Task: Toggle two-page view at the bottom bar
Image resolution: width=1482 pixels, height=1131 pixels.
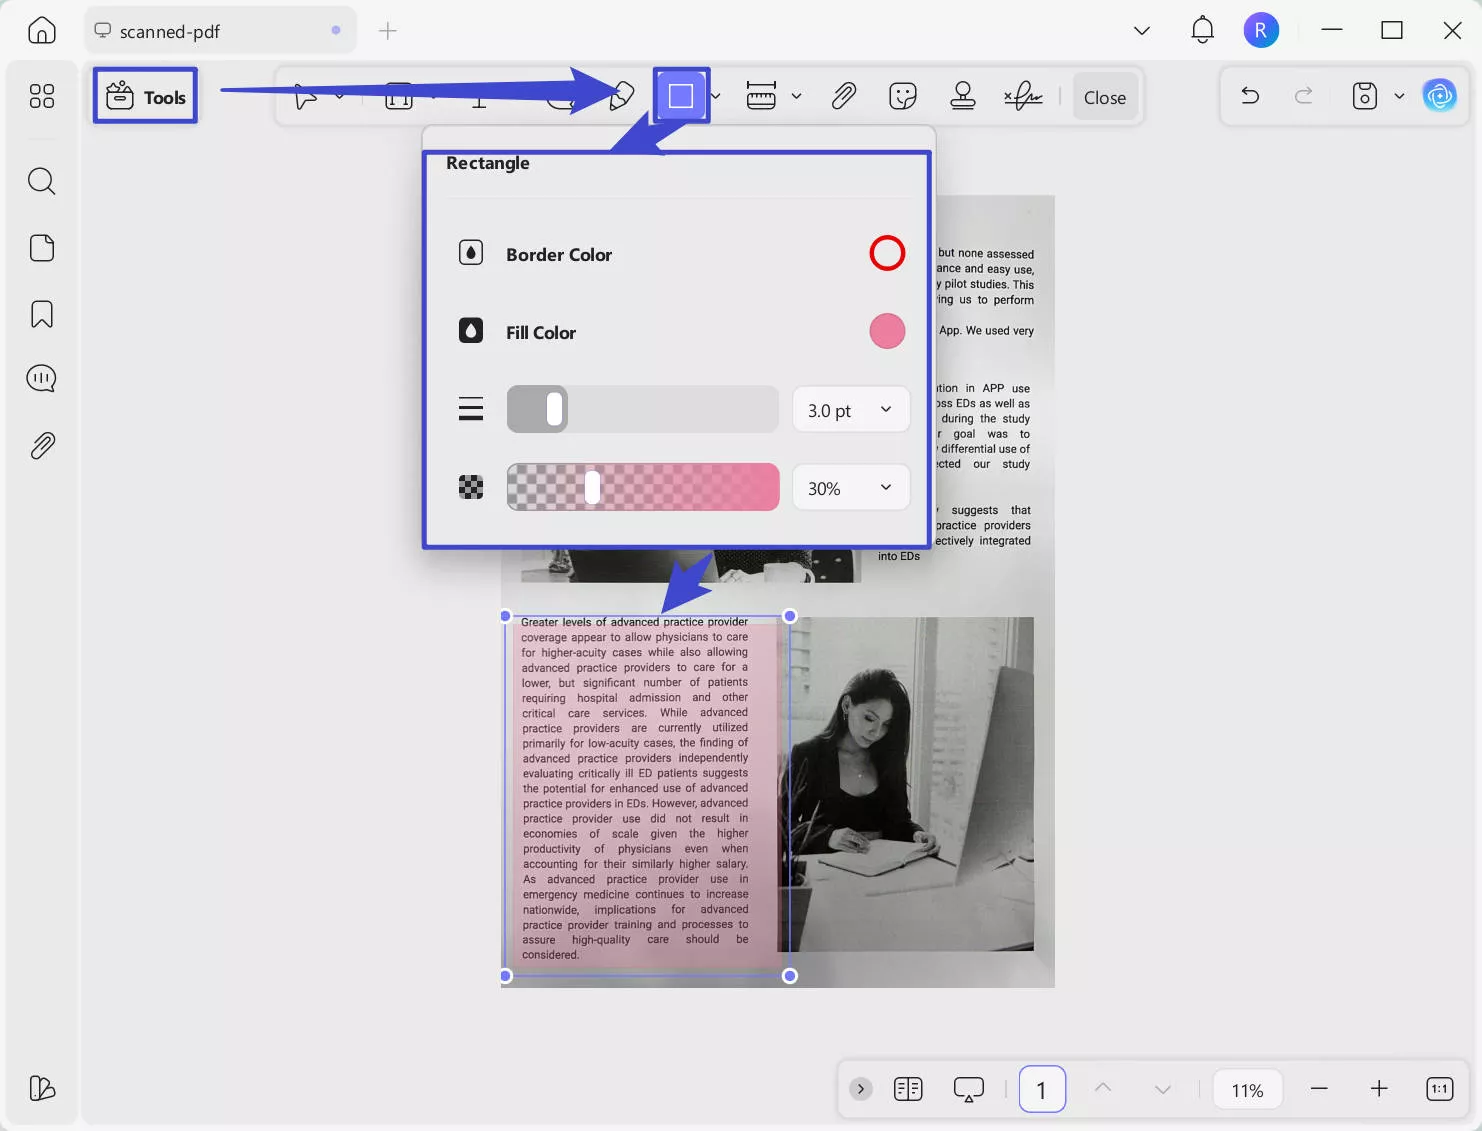Action: (907, 1088)
